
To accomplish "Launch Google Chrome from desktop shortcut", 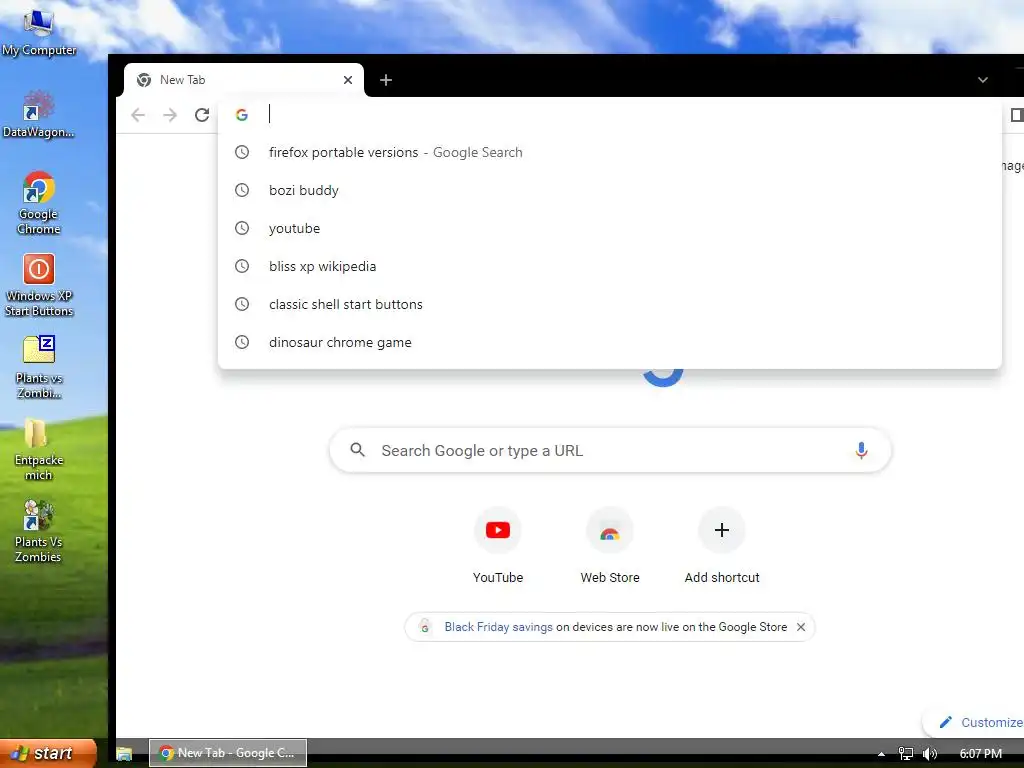I will pos(39,202).
